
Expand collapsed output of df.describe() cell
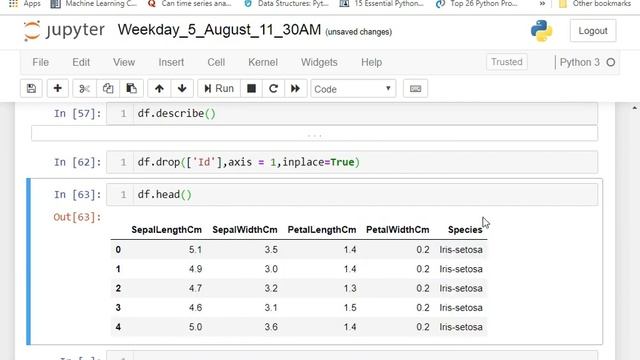pyautogui.click(x=314, y=134)
